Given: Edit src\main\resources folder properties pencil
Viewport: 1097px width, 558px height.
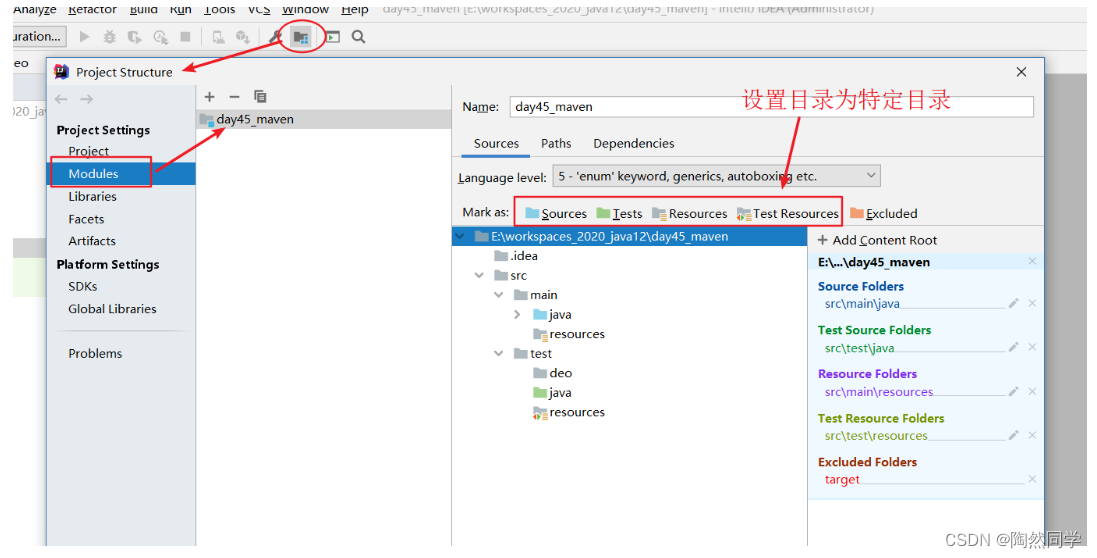Looking at the screenshot, I should tap(1013, 391).
